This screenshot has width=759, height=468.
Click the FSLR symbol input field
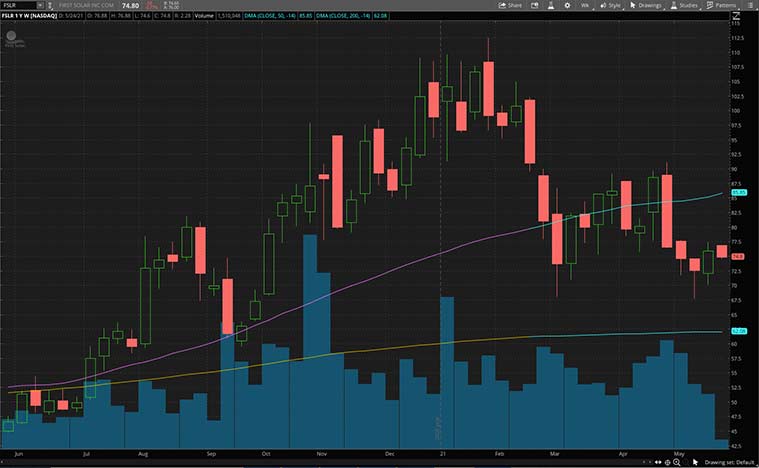18,5
